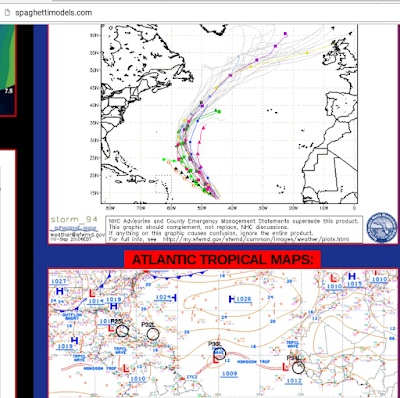Image resolution: width=400 pixels, height=398 pixels.
Task: Click the MONSOON TROF label in mid-Atlantic
Action: pyautogui.click(x=253, y=362)
